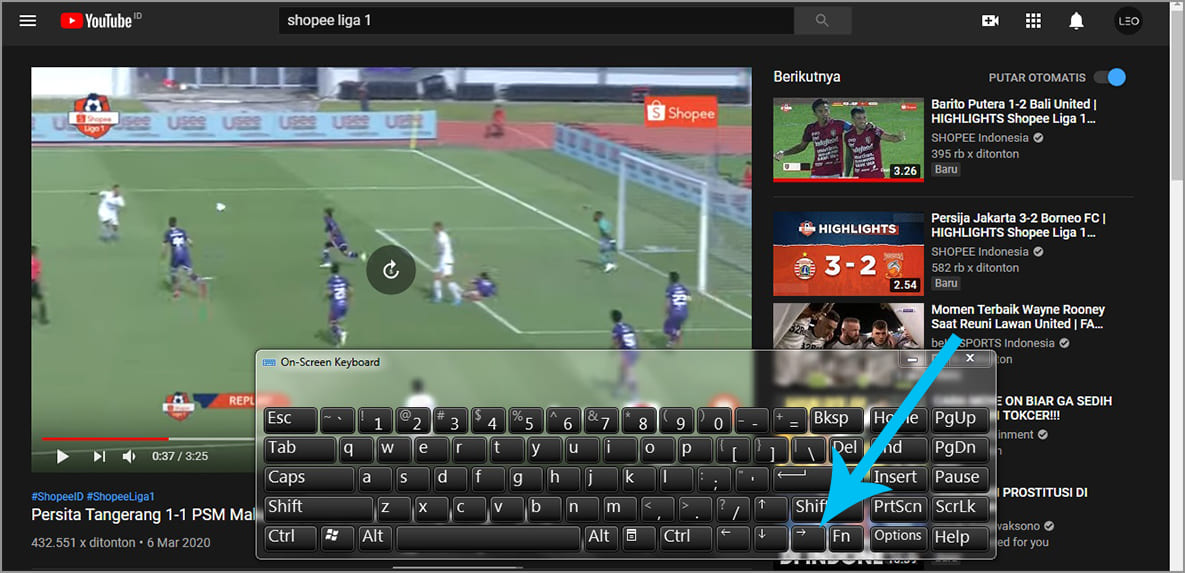1185x573 pixels.
Task: Replay the video with center replay icon
Action: tap(391, 270)
